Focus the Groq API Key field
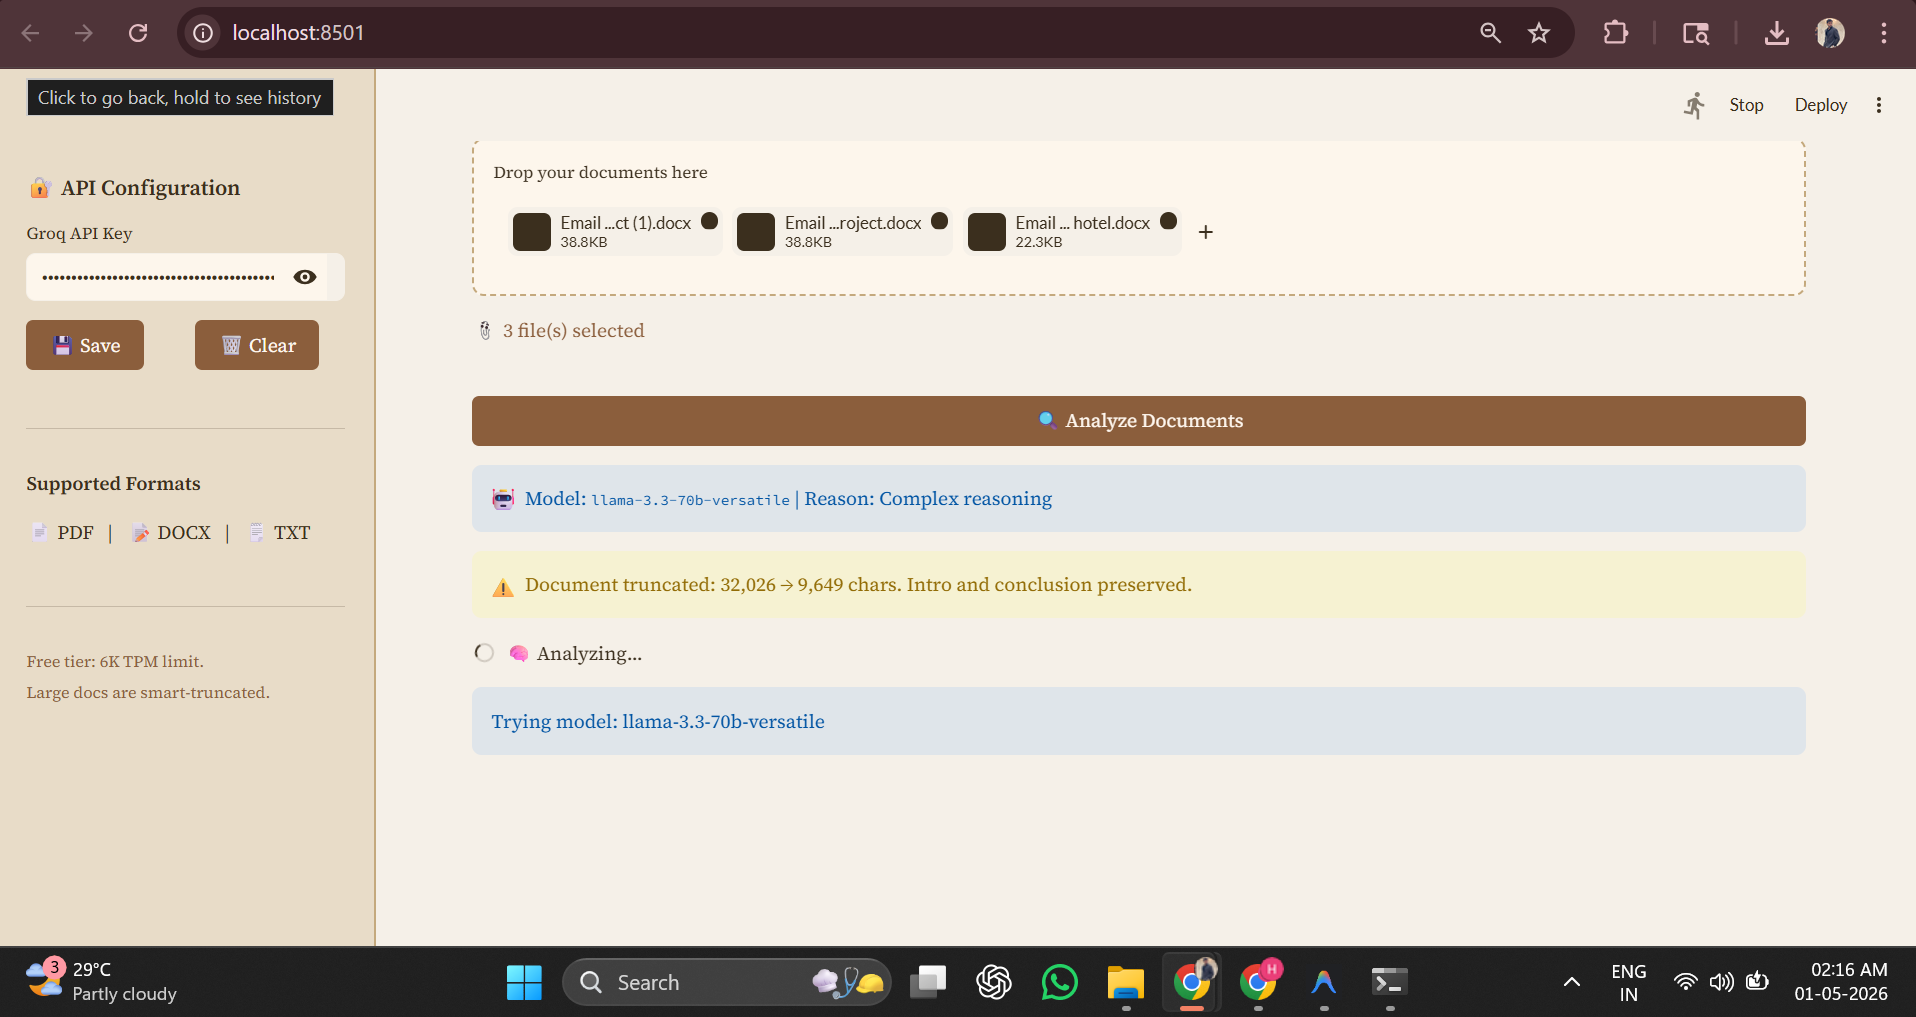This screenshot has width=1916, height=1017. [158, 277]
